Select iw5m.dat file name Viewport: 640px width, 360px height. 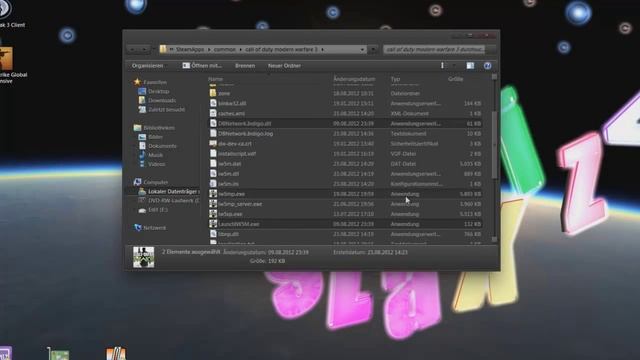click(x=229, y=164)
